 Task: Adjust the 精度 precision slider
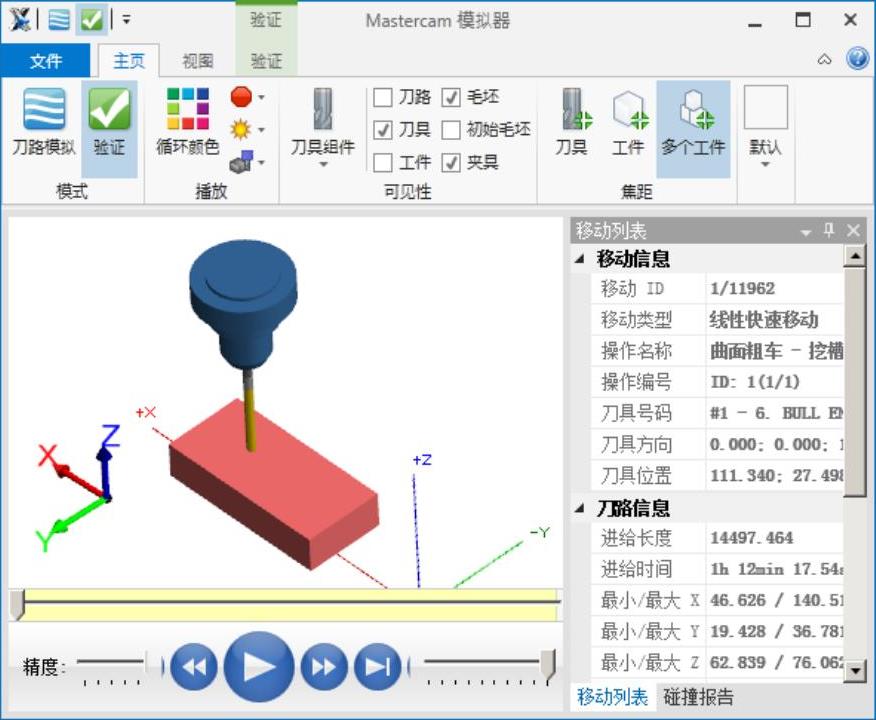(112, 662)
